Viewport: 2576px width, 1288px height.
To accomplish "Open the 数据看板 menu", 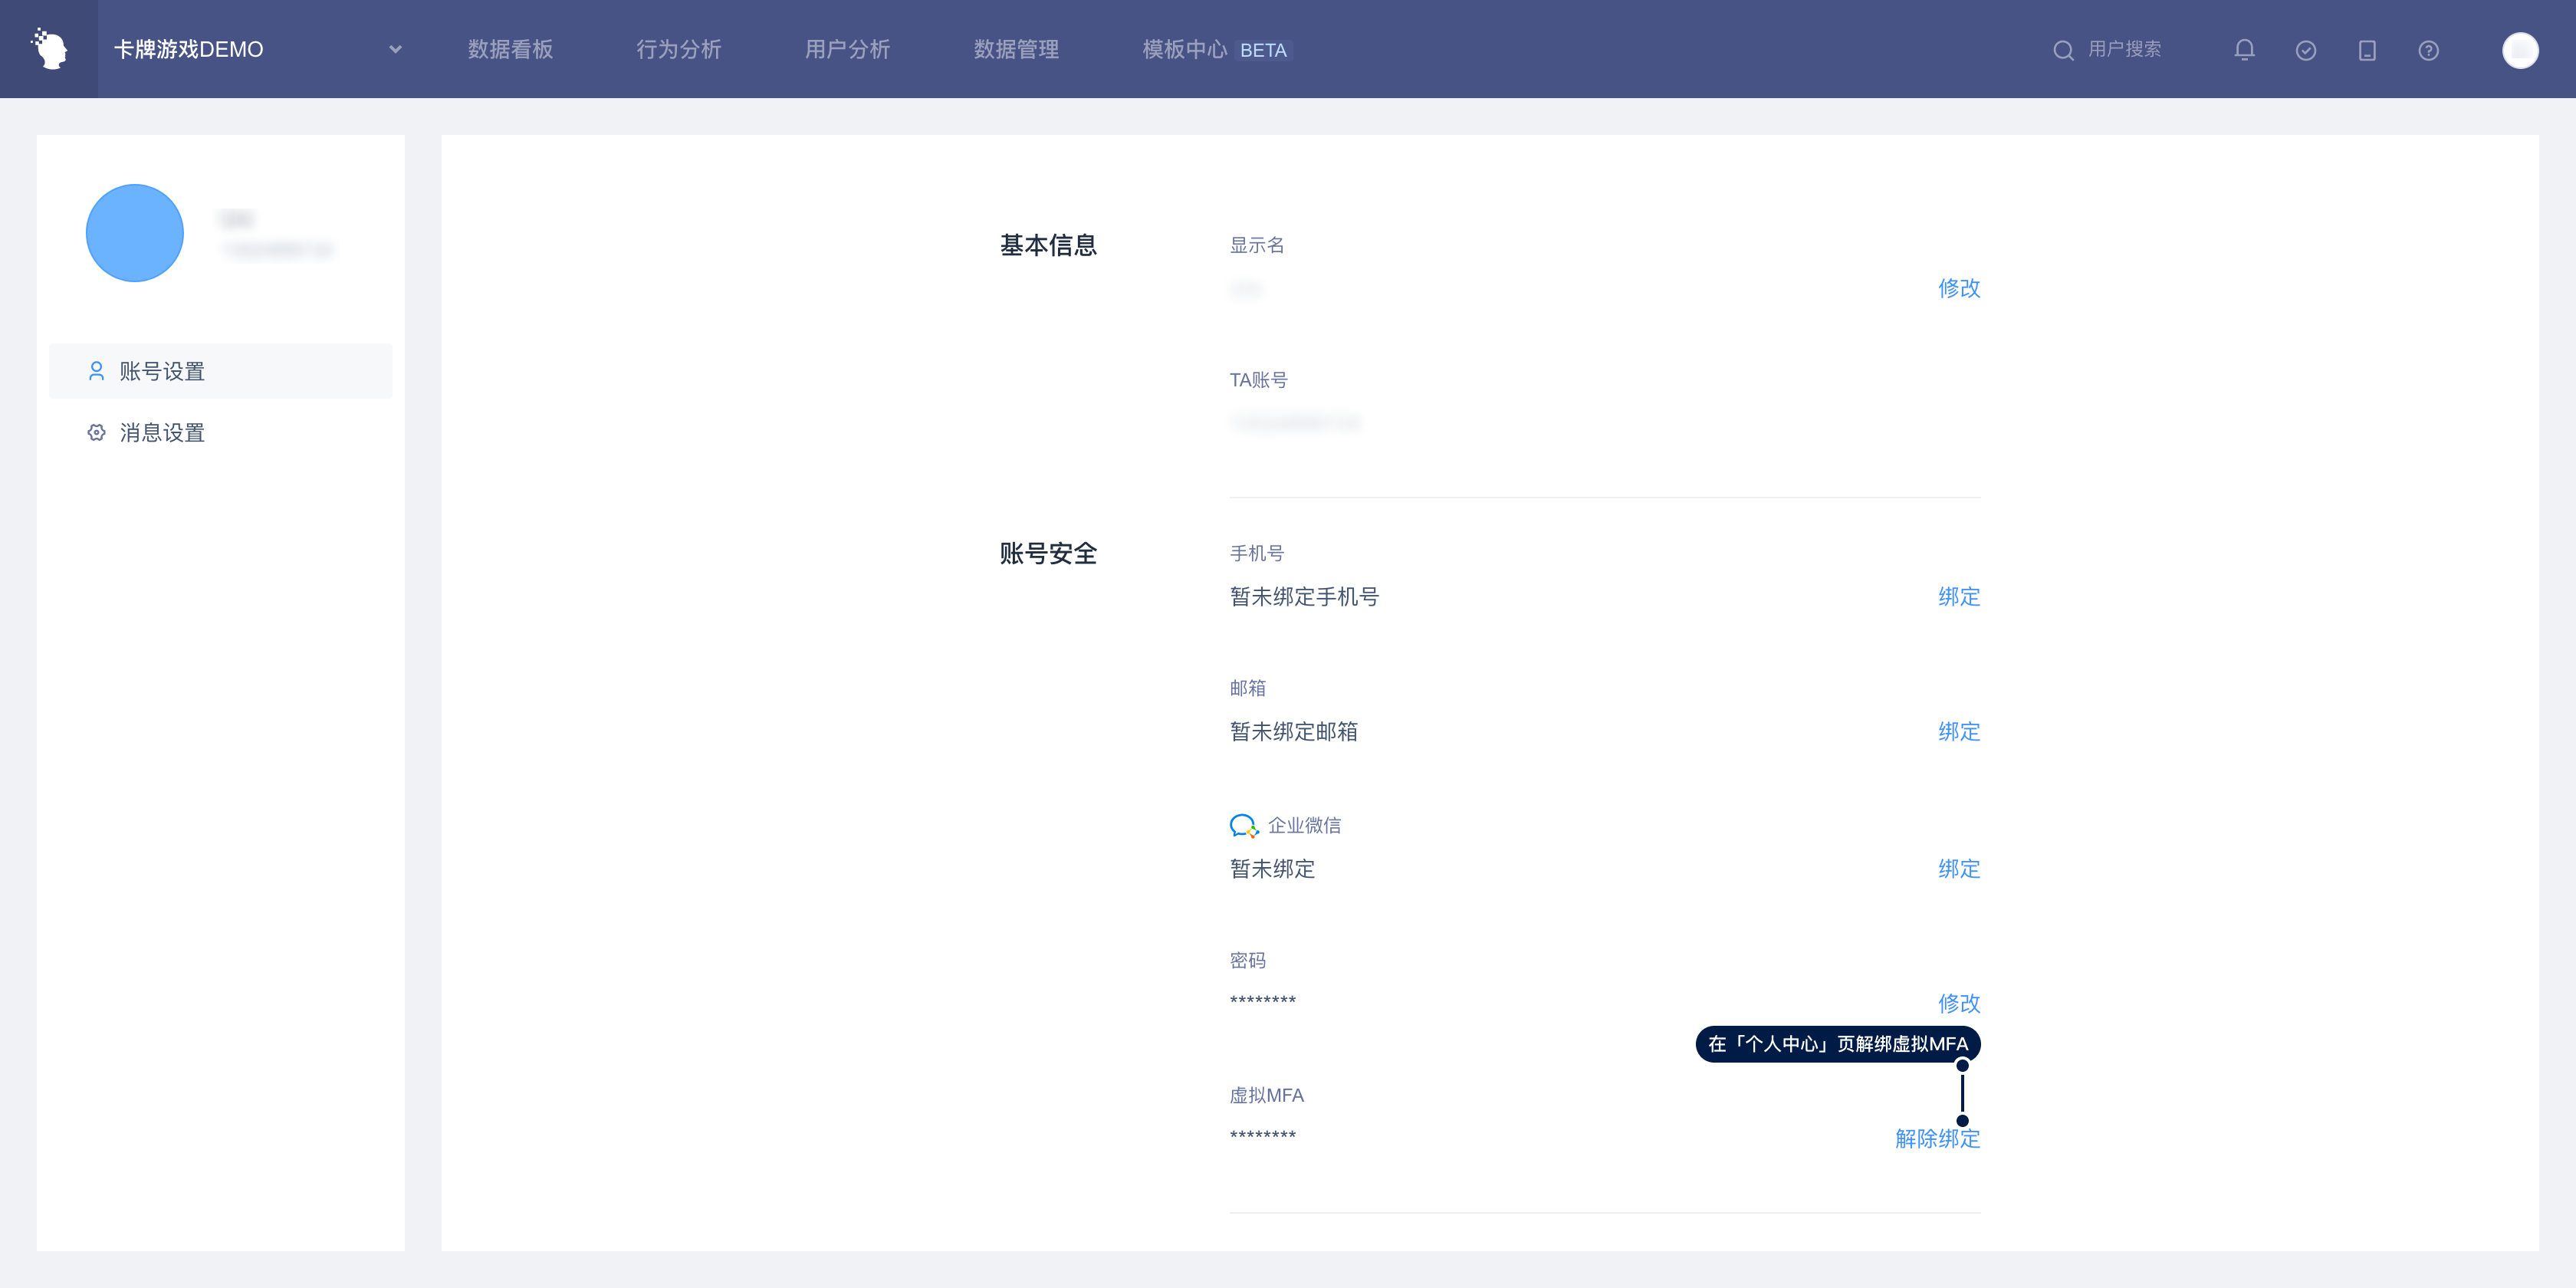I will tap(510, 49).
